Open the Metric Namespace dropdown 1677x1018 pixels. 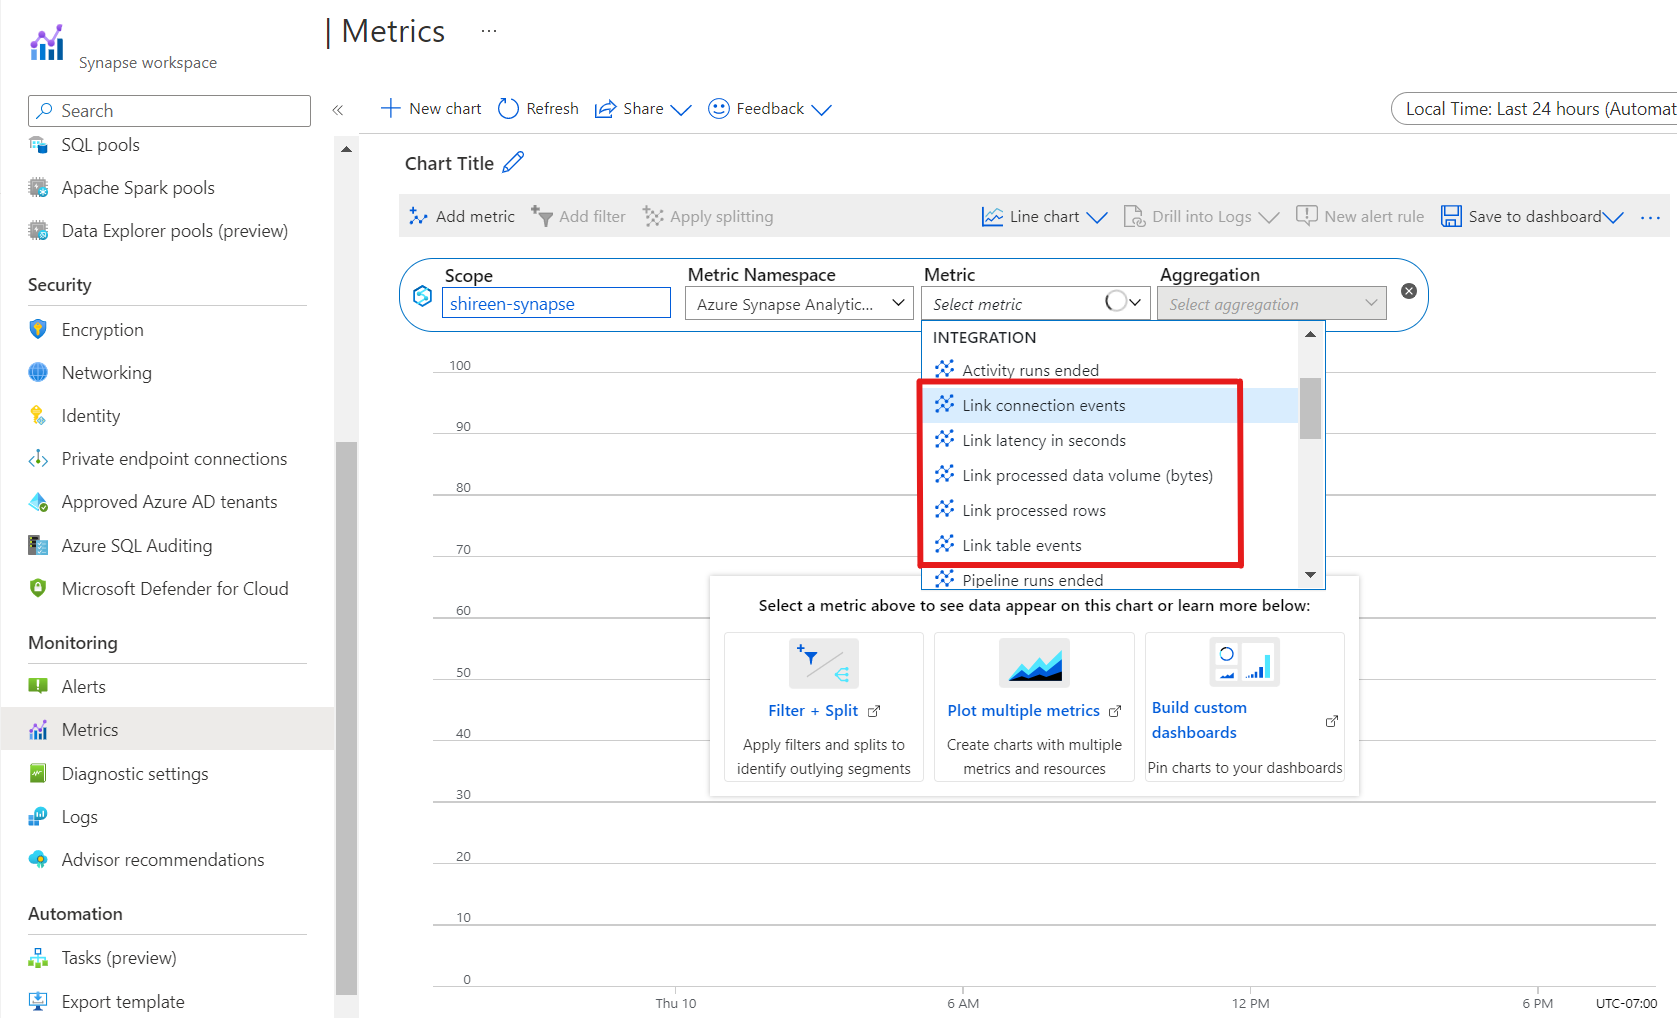point(799,303)
